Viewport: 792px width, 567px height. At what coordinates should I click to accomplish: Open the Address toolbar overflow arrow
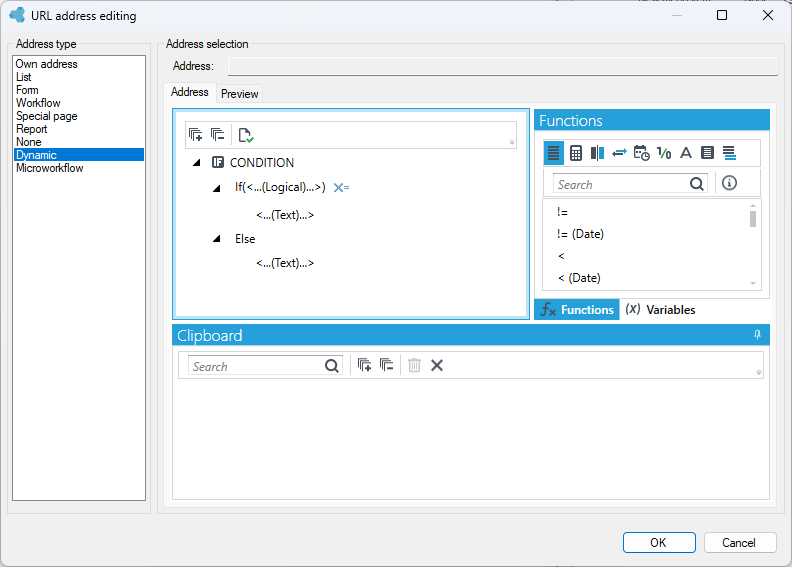[x=512, y=142]
